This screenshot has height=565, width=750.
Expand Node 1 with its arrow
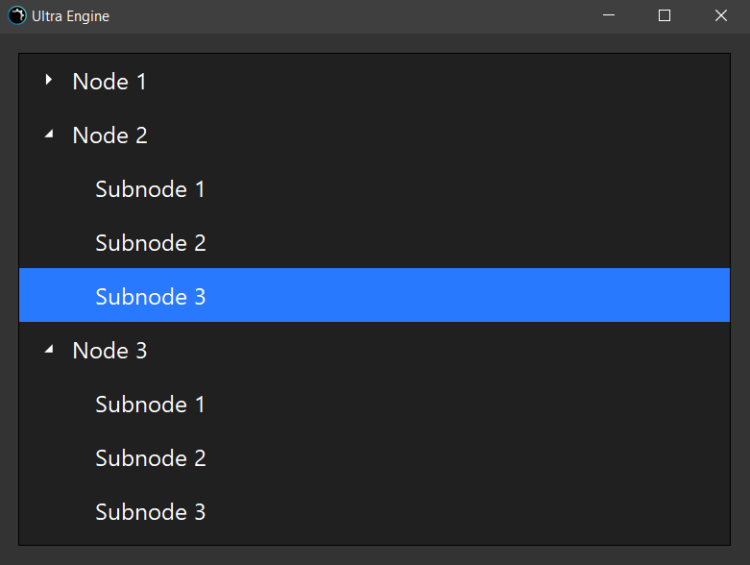point(48,81)
